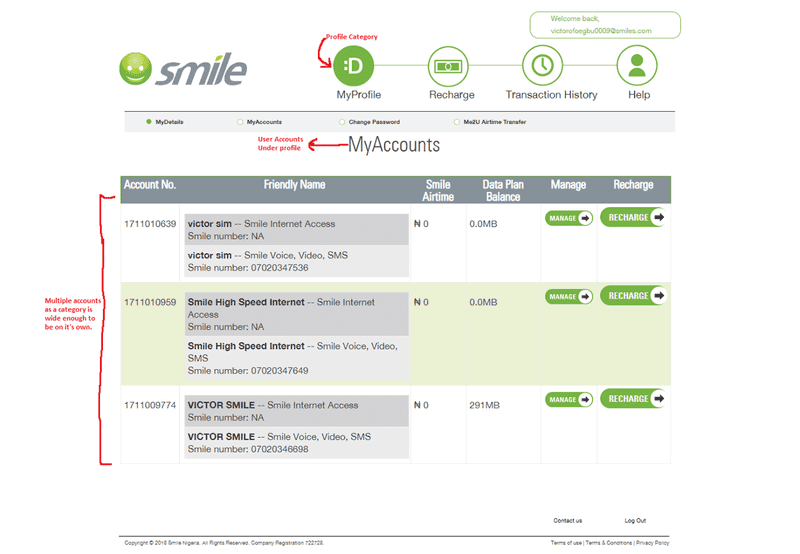Image resolution: width=800 pixels, height=554 pixels.
Task: Click Manage for account 1711010639
Action: pyautogui.click(x=569, y=218)
